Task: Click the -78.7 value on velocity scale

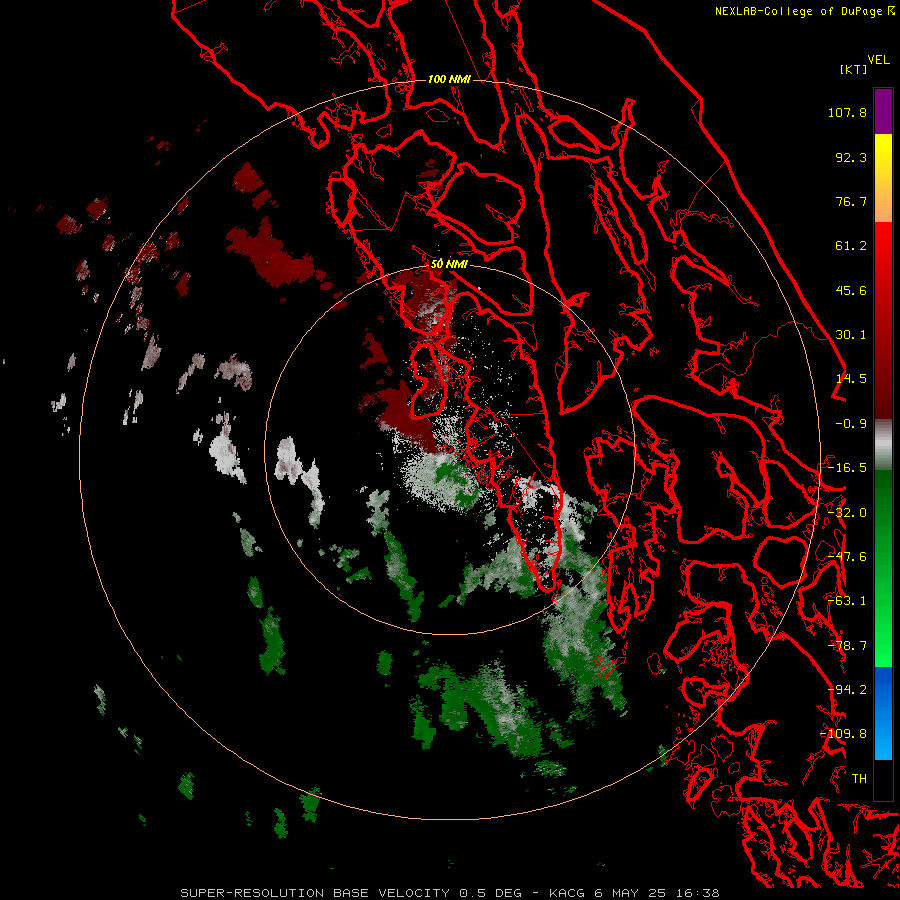Action: tap(847, 646)
